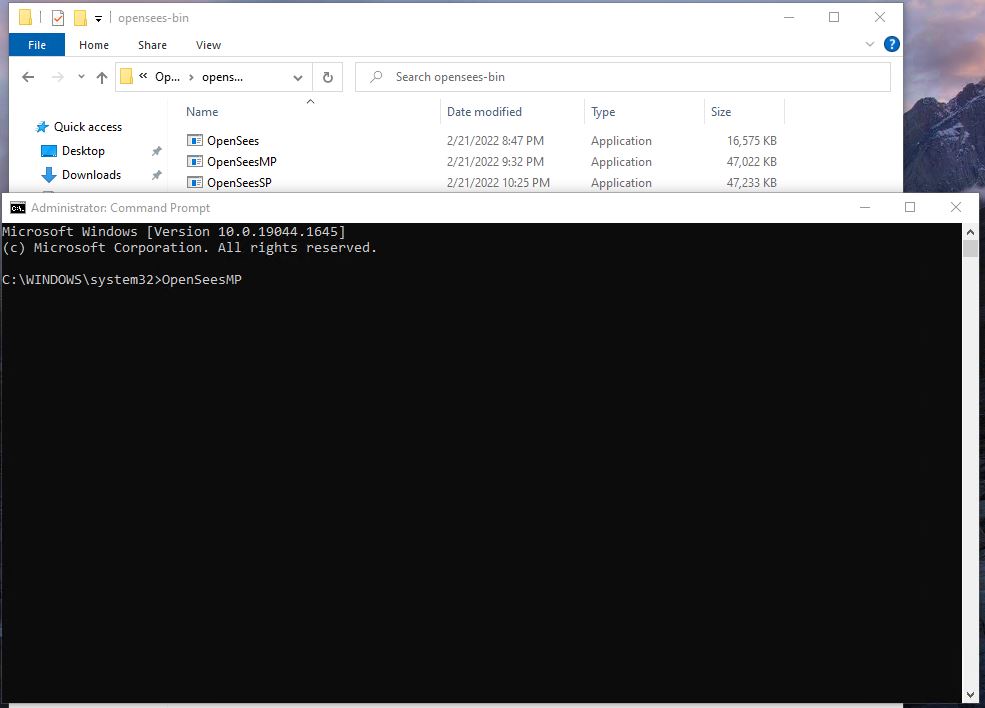This screenshot has height=708, width=985.
Task: Sort files by Size column
Action: (x=721, y=112)
